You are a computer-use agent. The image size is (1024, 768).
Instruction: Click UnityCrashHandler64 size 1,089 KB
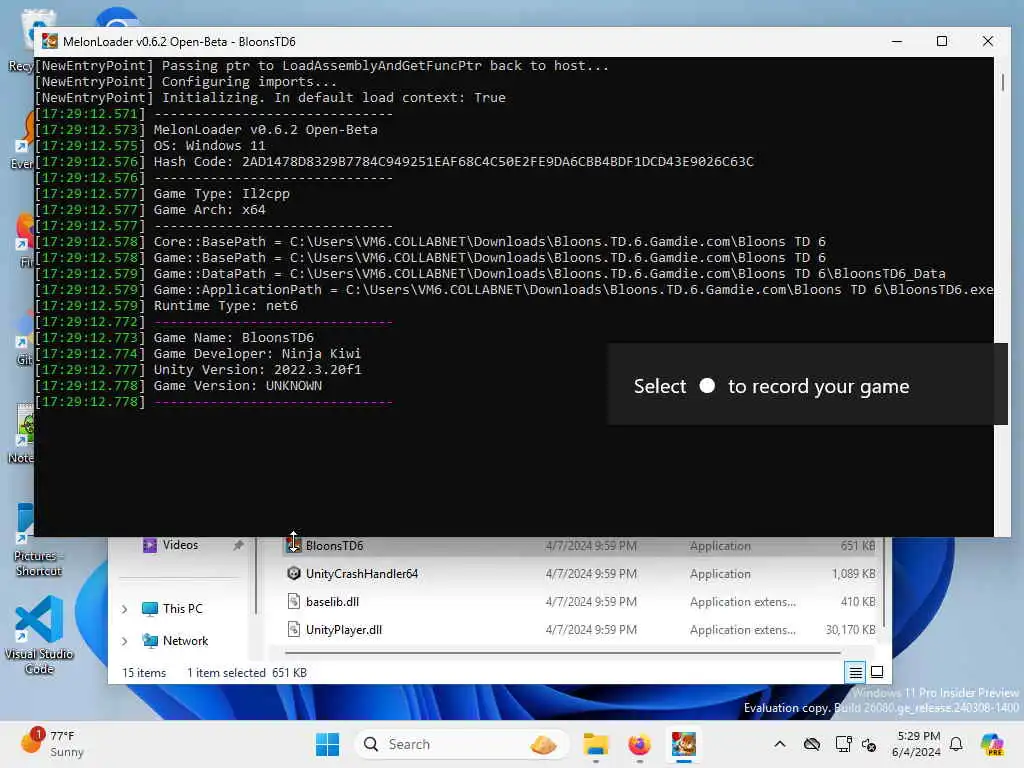pos(853,573)
